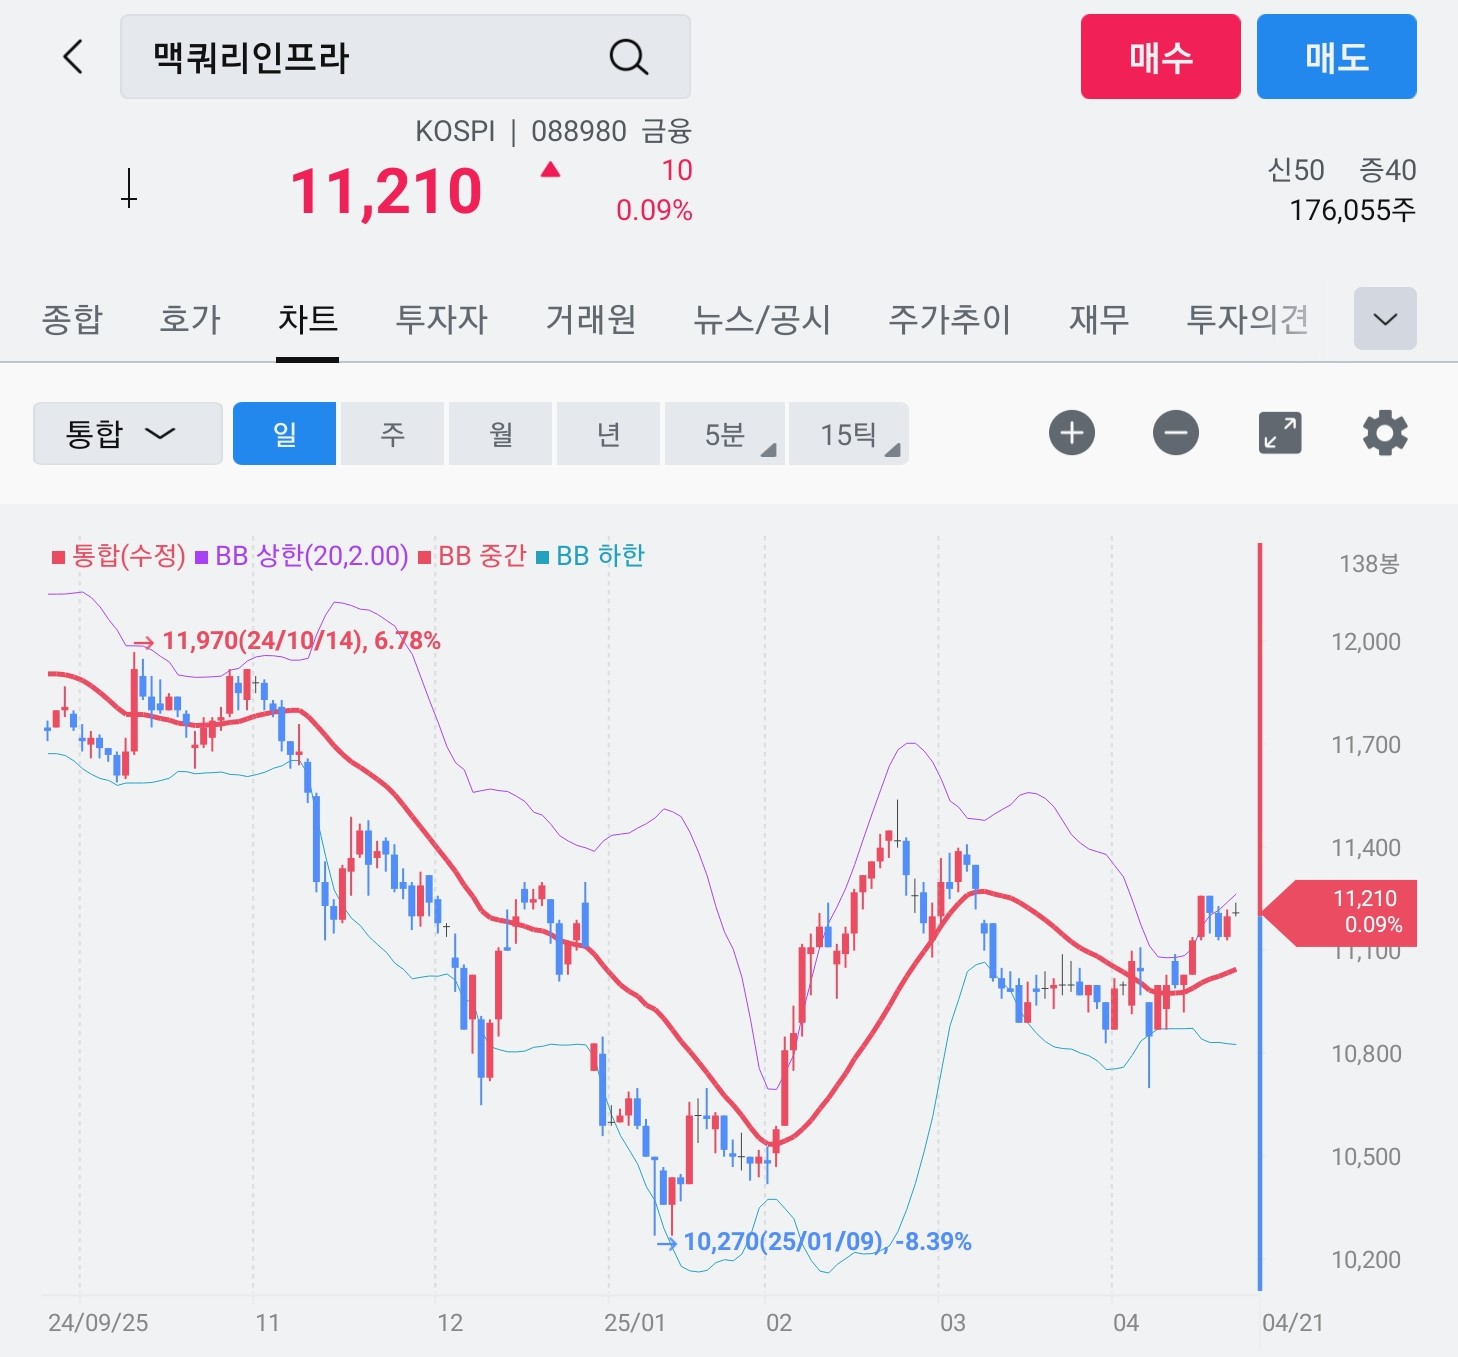Open the 호가 tab
1458x1357 pixels.
pyautogui.click(x=189, y=319)
